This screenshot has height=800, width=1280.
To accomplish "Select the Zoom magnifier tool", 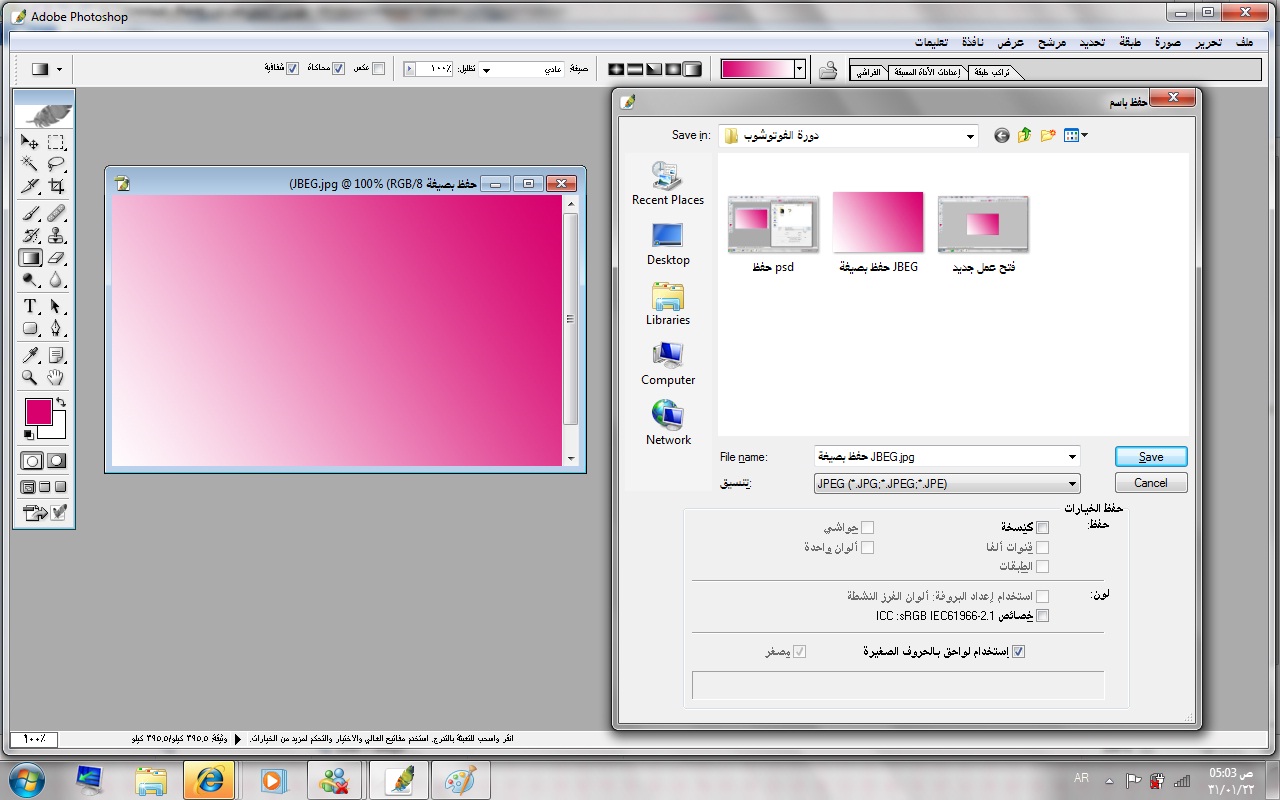I will (x=30, y=377).
